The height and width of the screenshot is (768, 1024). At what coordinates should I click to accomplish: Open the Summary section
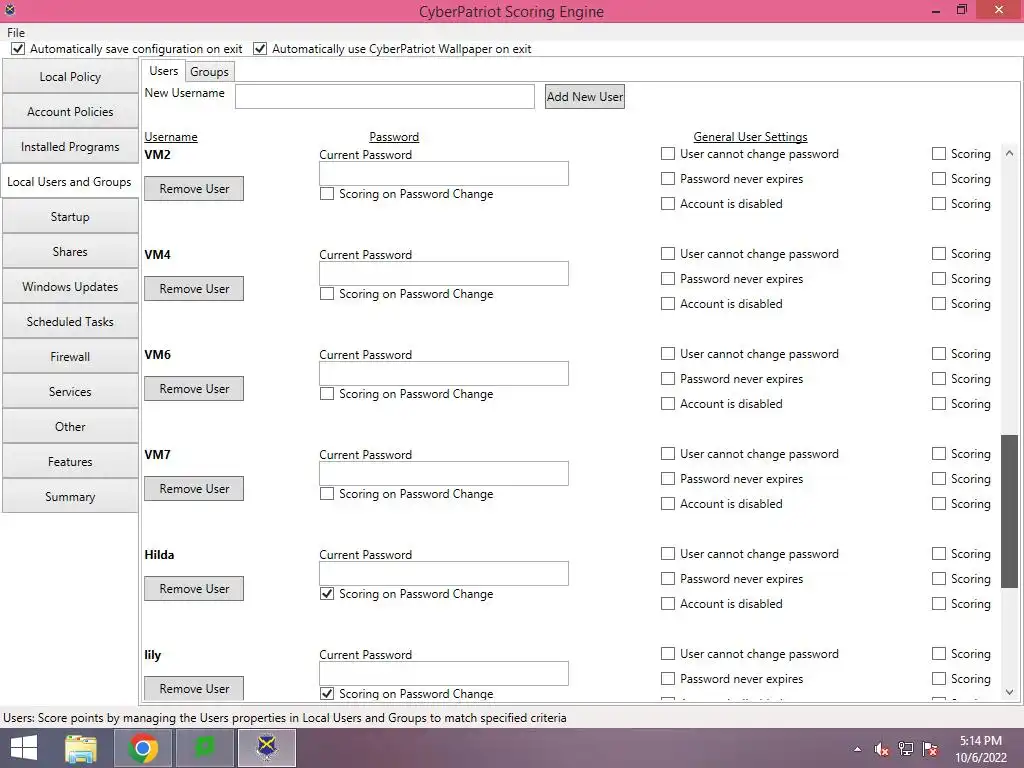click(x=70, y=496)
